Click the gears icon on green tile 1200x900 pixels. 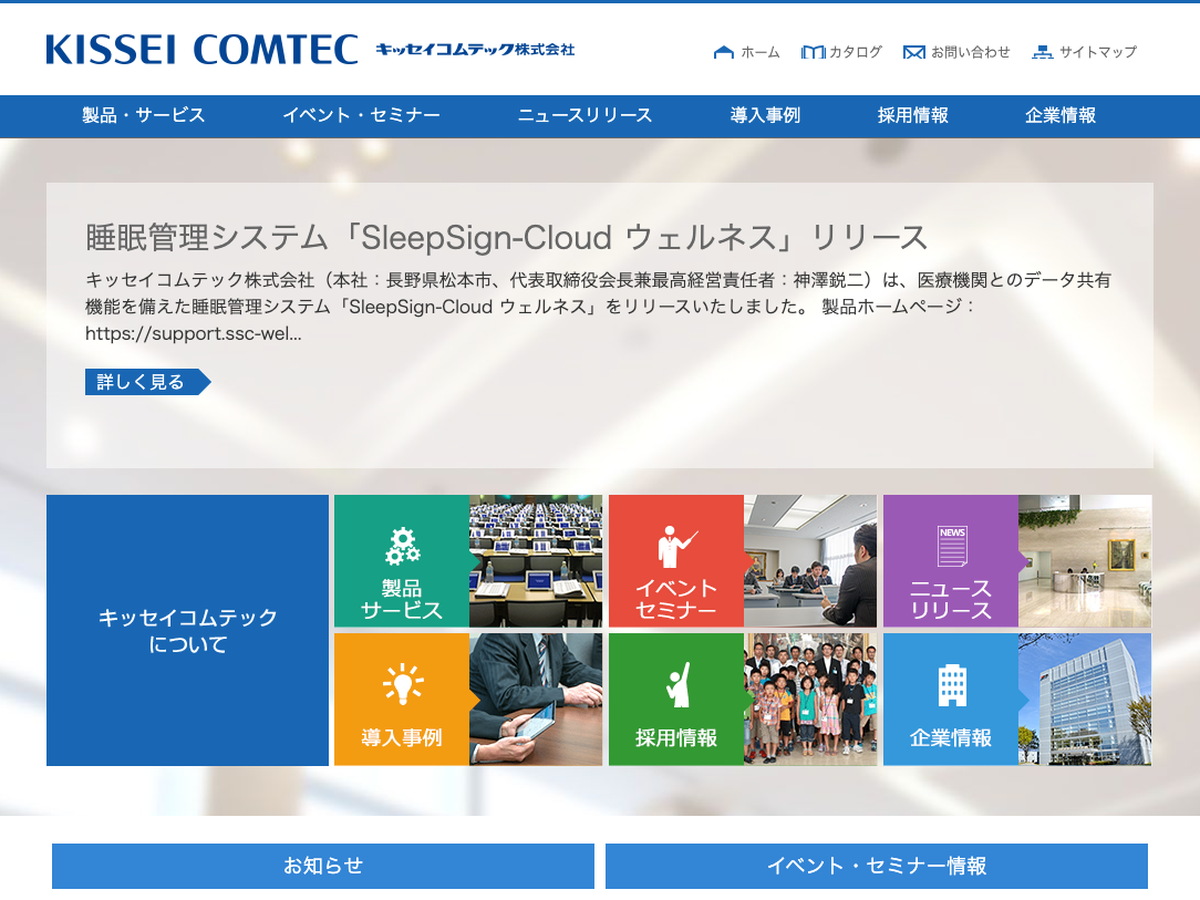(402, 546)
